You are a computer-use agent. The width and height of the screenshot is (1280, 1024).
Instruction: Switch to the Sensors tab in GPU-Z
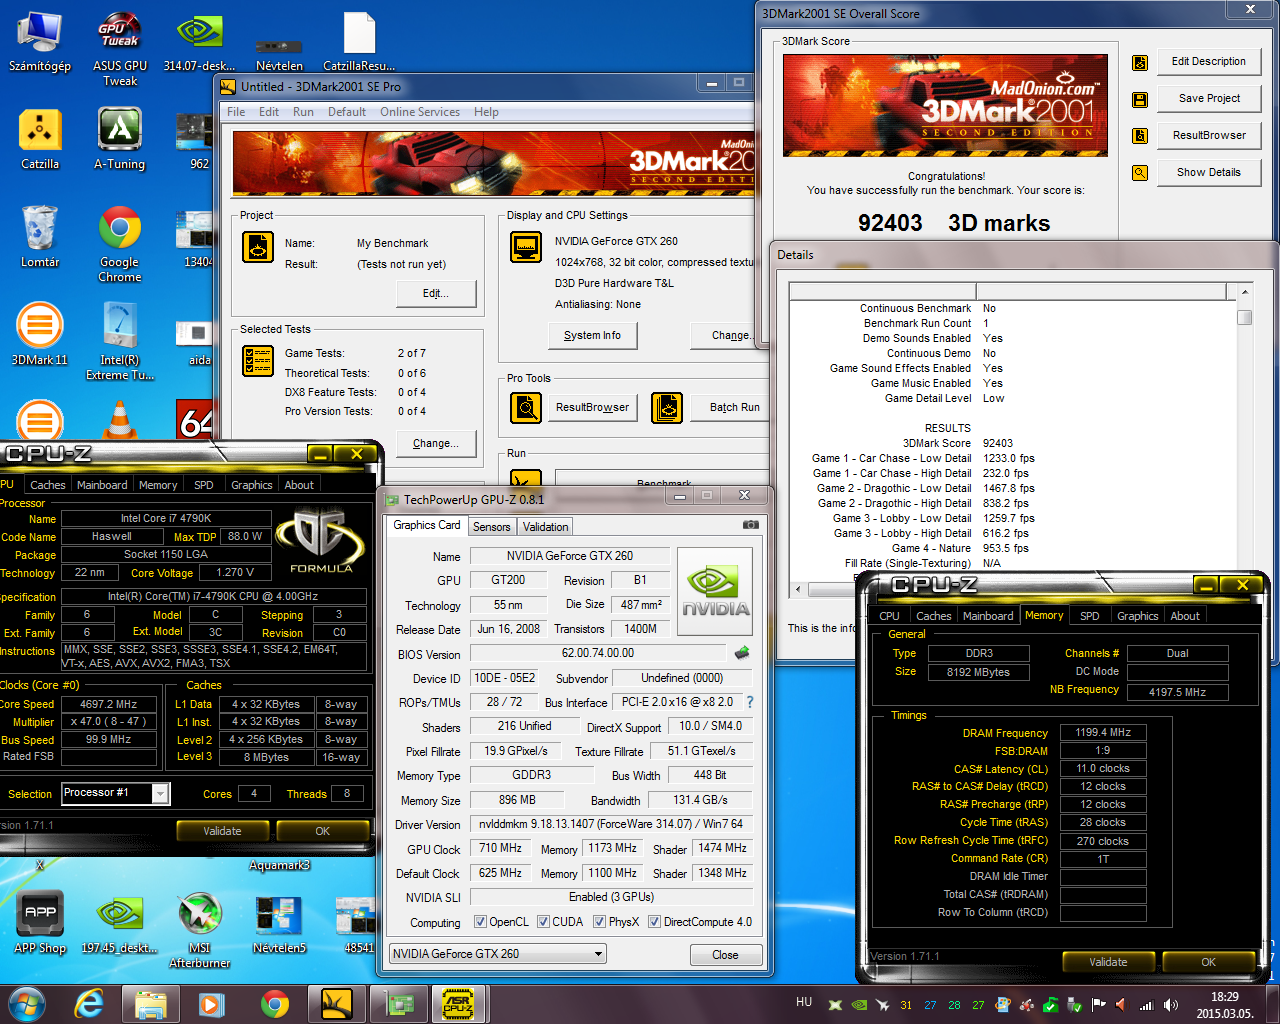click(491, 527)
